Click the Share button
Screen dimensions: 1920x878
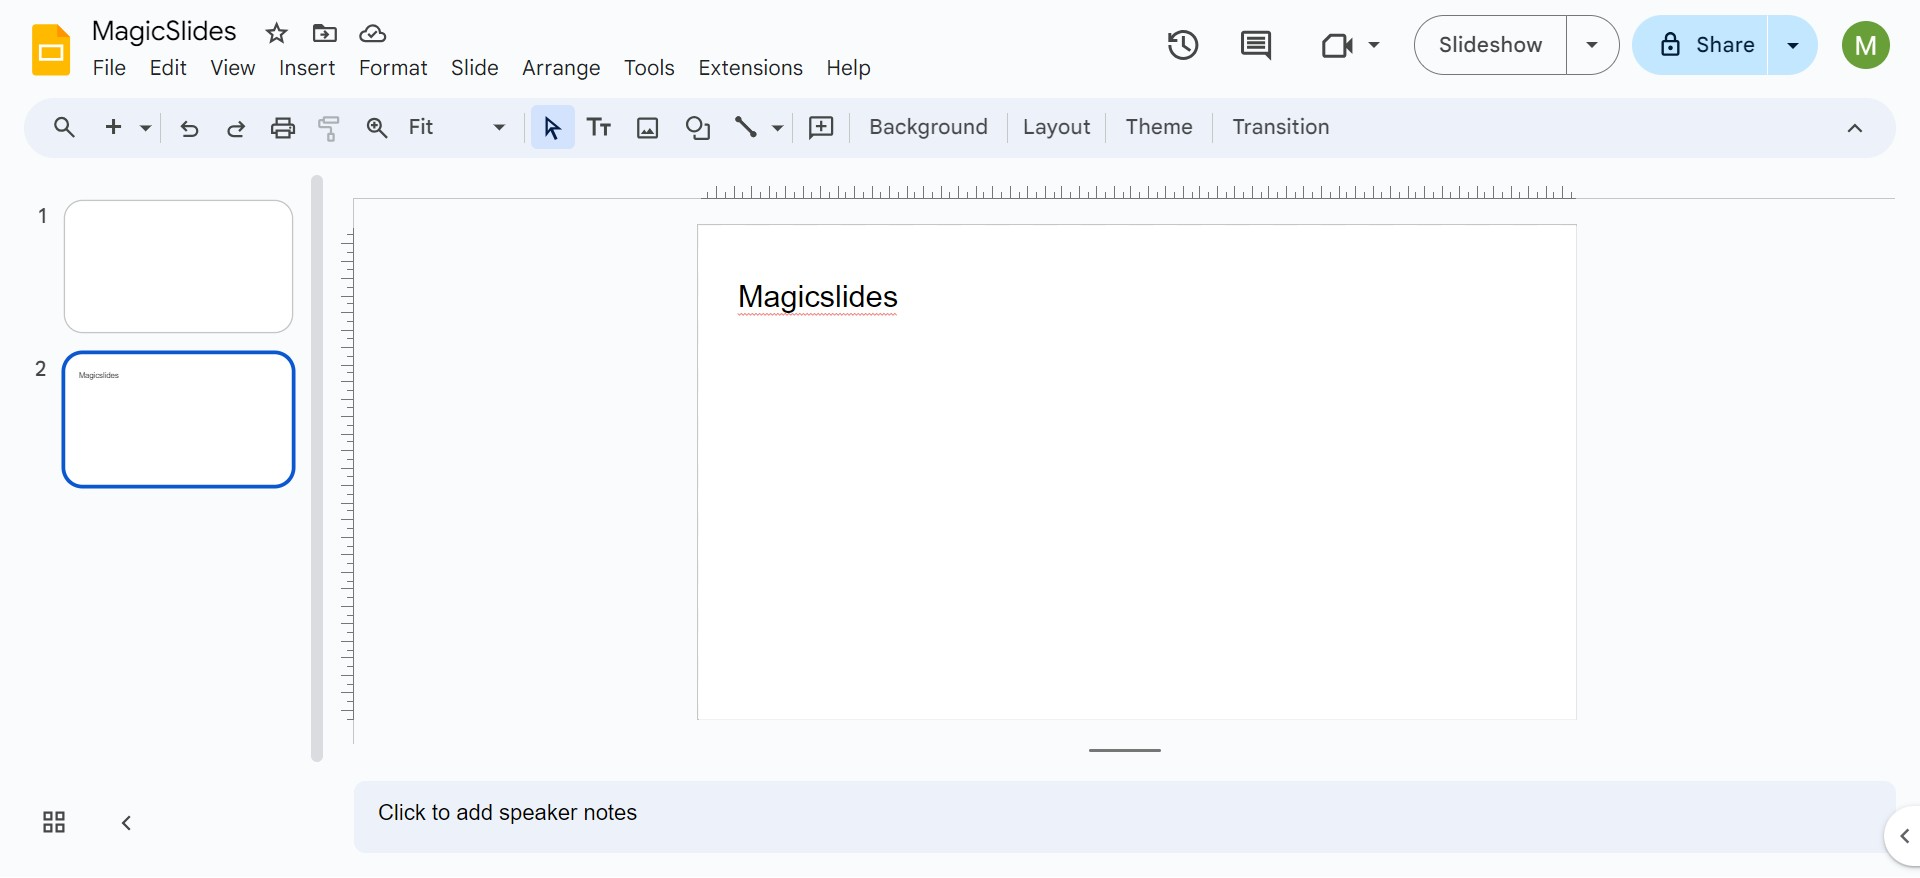pyautogui.click(x=1706, y=45)
